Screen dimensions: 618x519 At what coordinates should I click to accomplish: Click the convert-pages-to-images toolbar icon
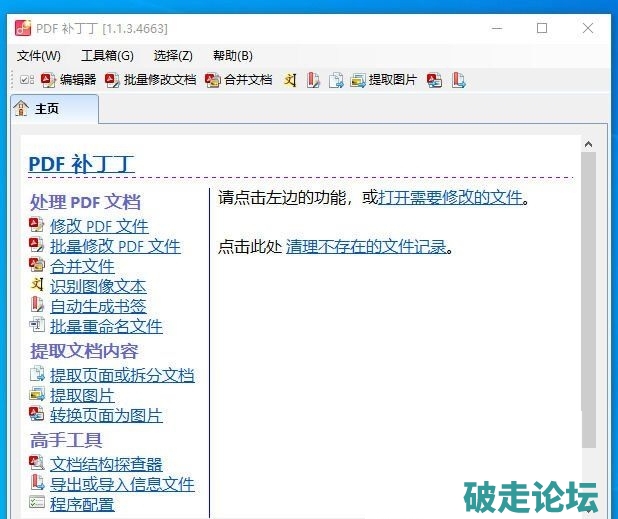tap(435, 80)
